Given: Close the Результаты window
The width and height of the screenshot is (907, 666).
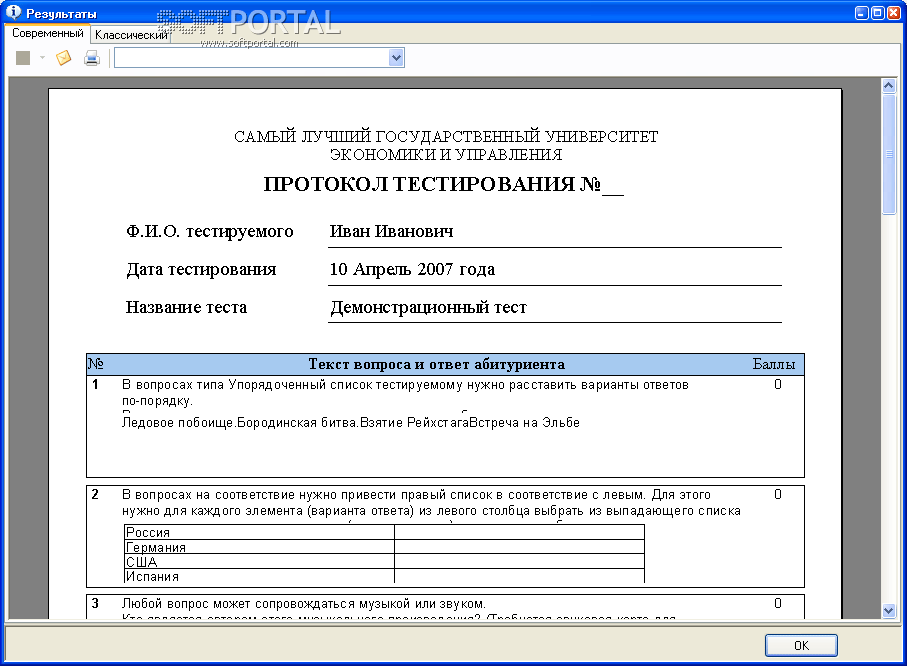Looking at the screenshot, I should (894, 12).
